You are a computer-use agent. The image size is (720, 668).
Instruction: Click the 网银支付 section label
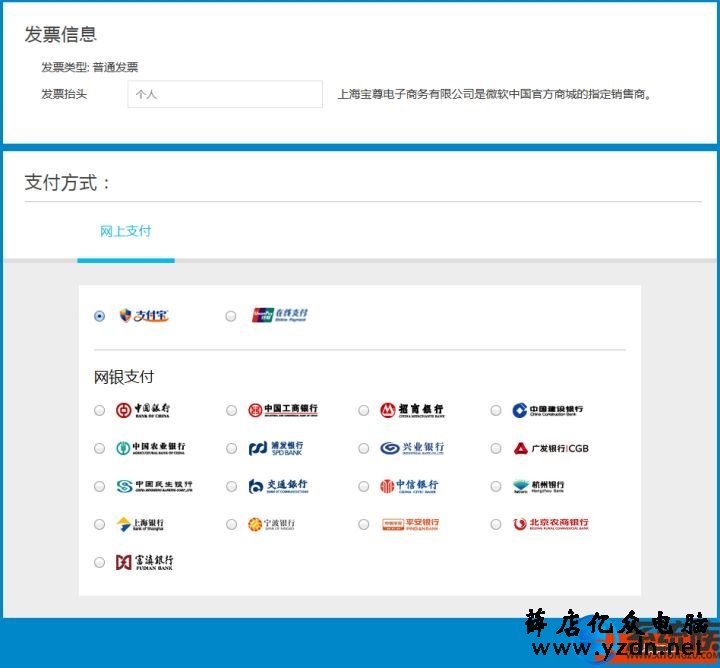click(124, 377)
